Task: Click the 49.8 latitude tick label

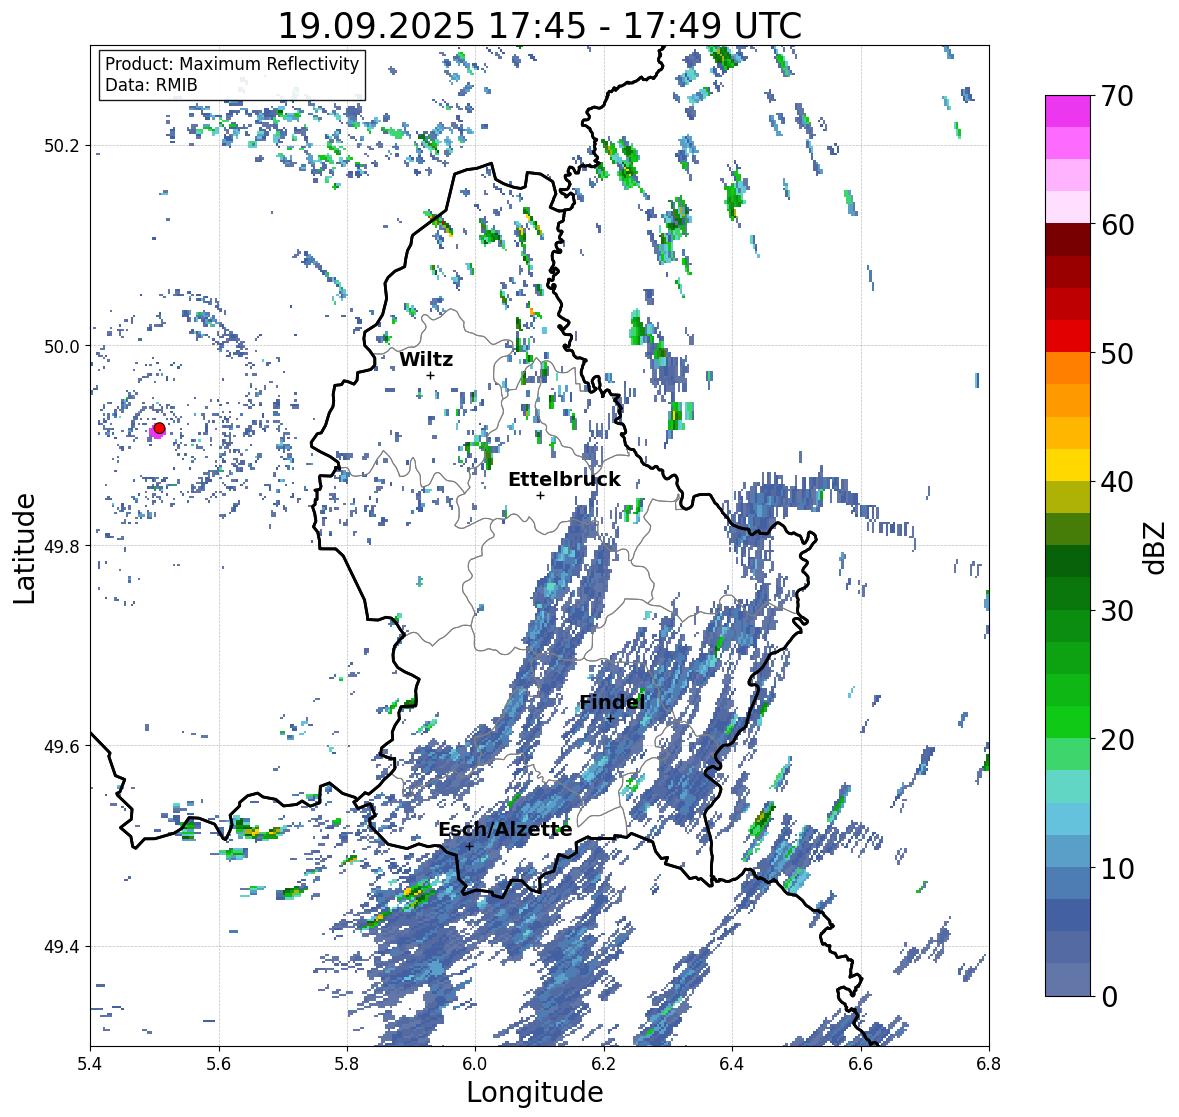Action: [x=62, y=546]
